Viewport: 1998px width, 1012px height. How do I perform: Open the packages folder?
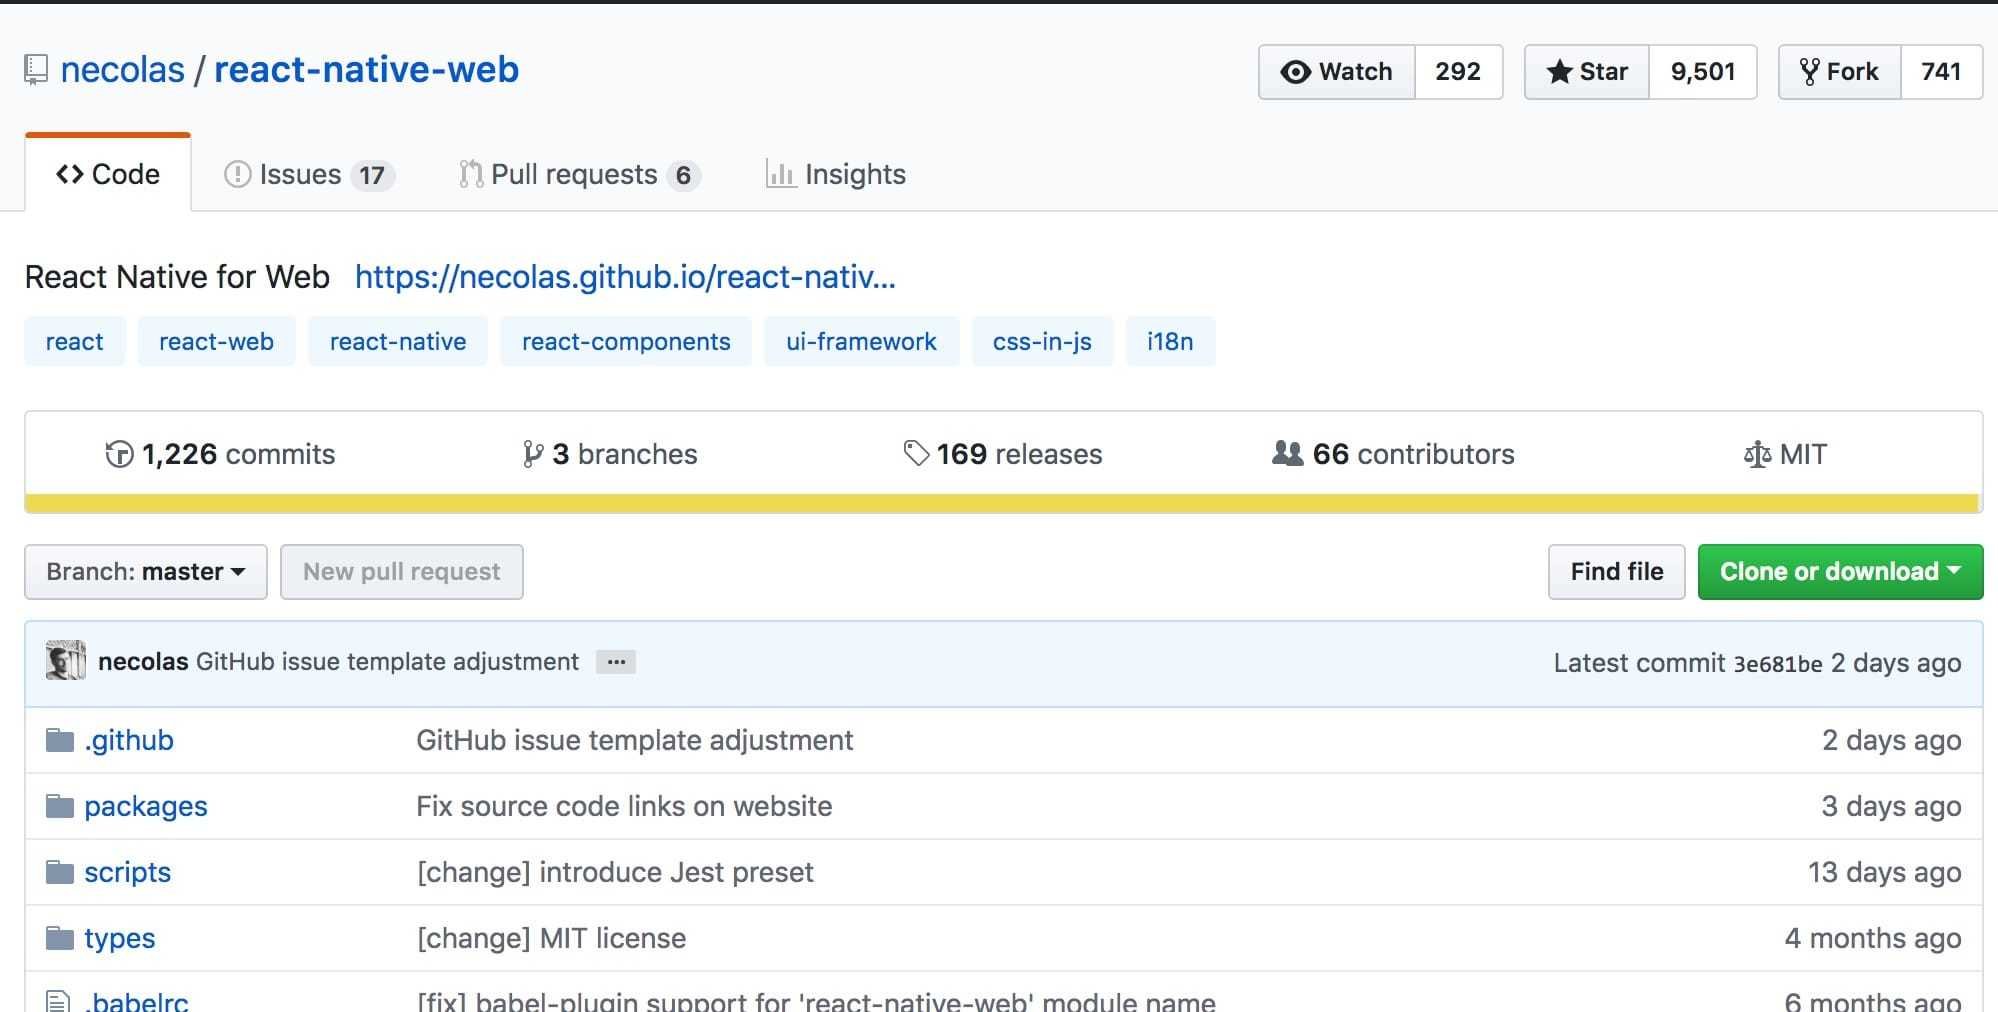click(x=146, y=807)
